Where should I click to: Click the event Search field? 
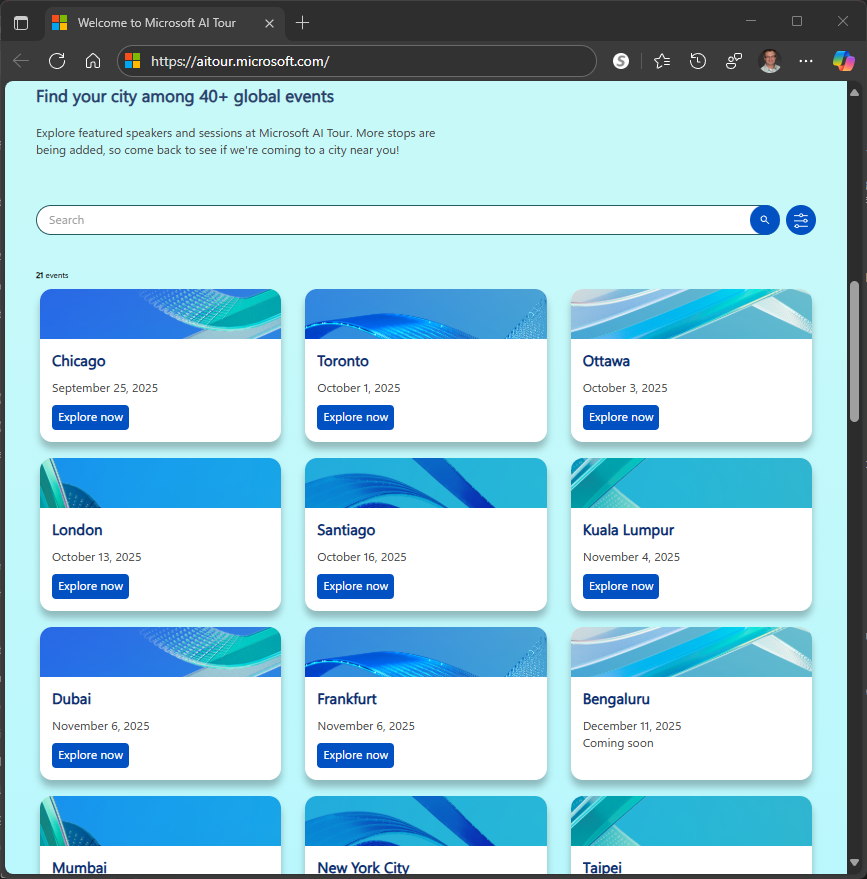tap(392, 220)
